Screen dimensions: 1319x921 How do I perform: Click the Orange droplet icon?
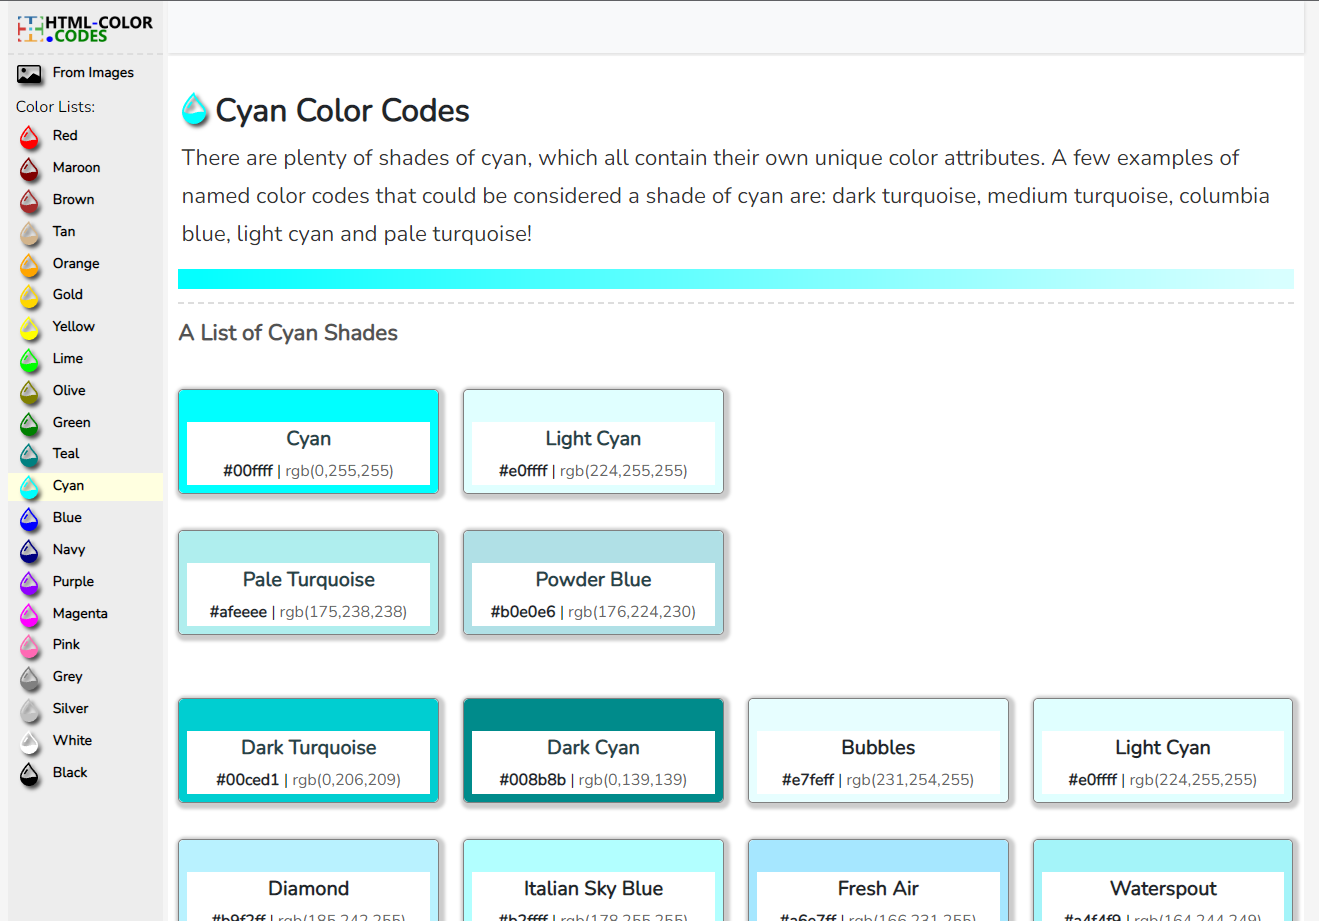point(30,265)
